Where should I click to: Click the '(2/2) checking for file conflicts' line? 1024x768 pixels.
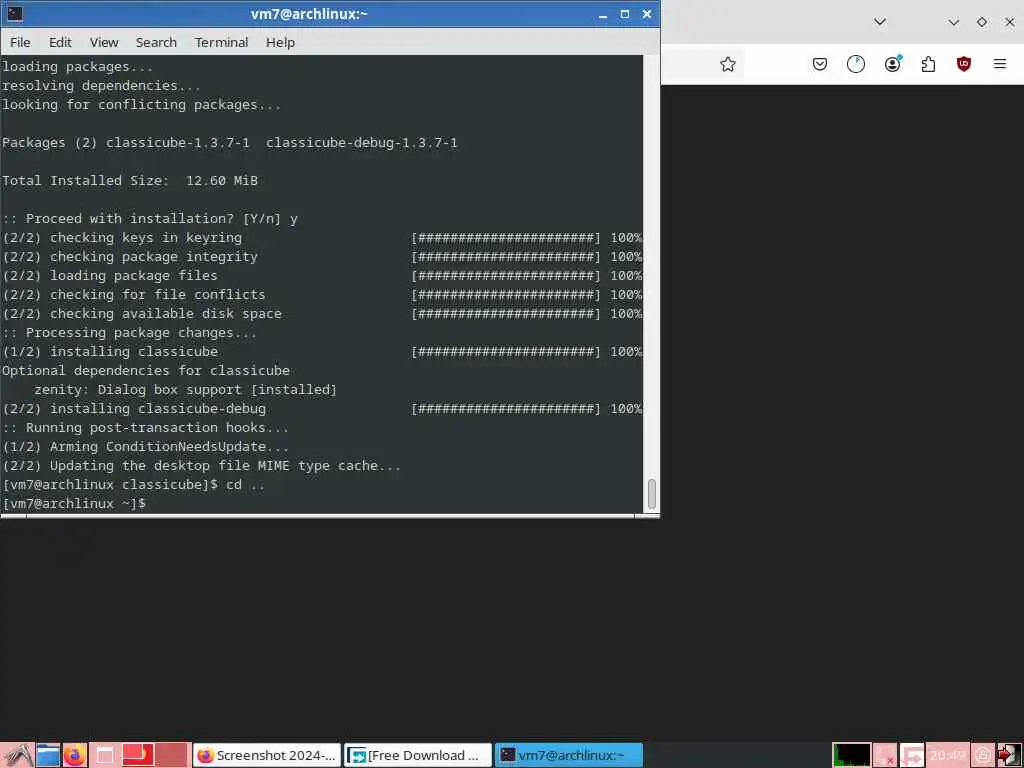[x=134, y=295]
